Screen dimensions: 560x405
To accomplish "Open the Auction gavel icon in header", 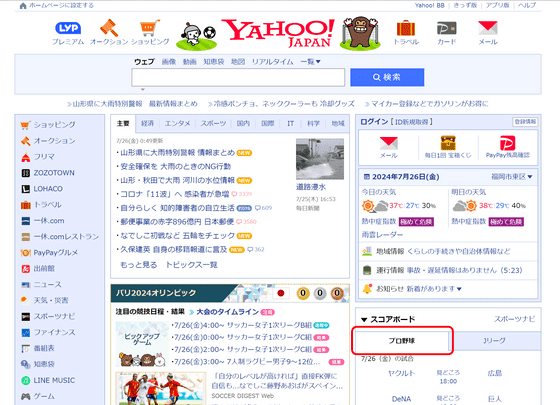I will click(x=109, y=28).
